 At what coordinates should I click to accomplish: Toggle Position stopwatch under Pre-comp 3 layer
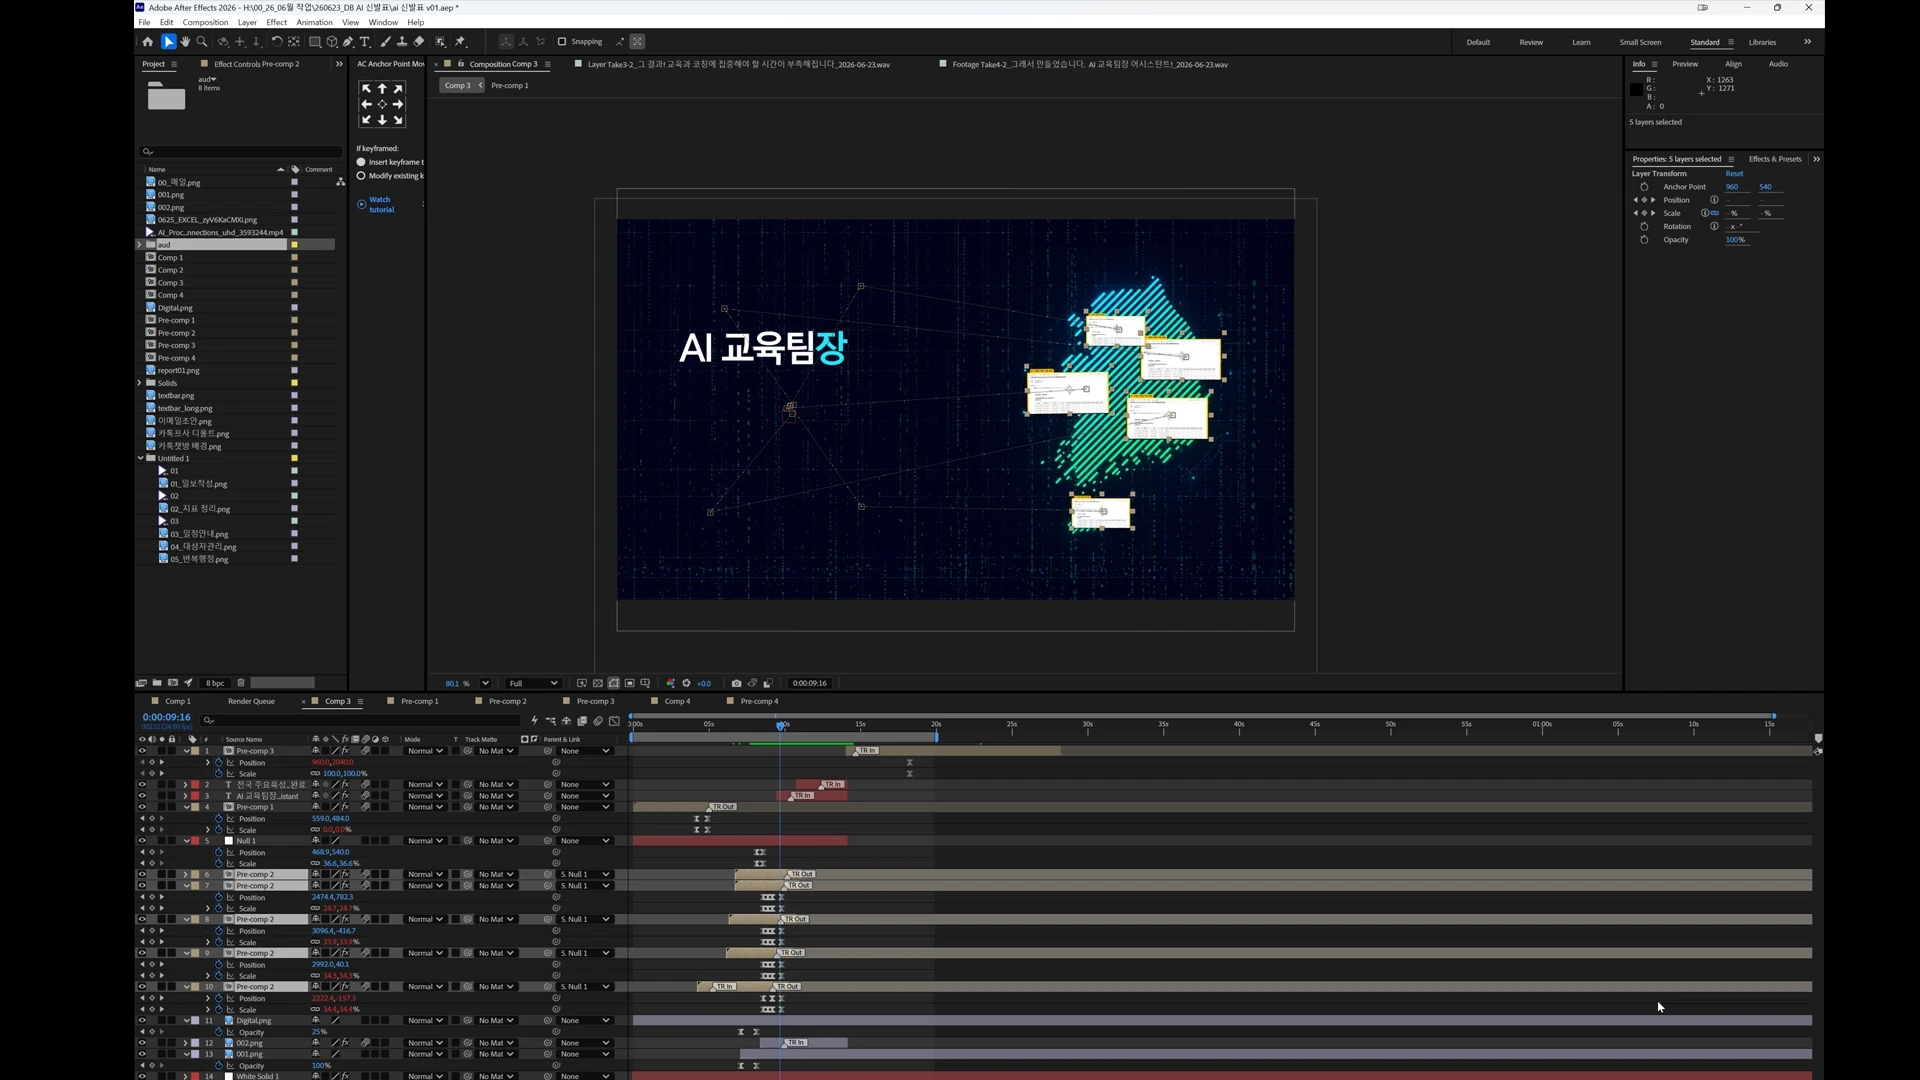(219, 763)
